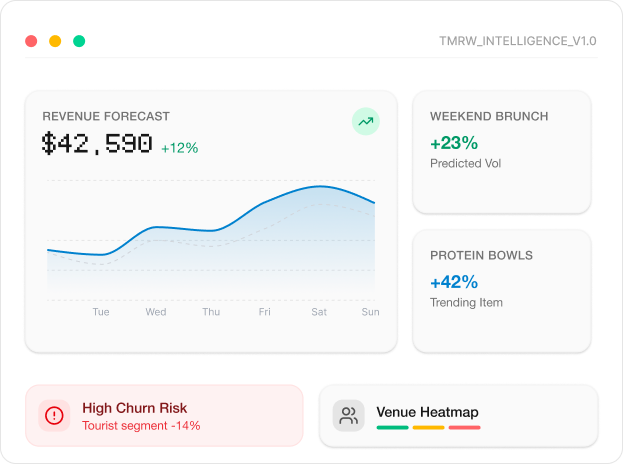Select Tue on the chart axis

click(101, 312)
